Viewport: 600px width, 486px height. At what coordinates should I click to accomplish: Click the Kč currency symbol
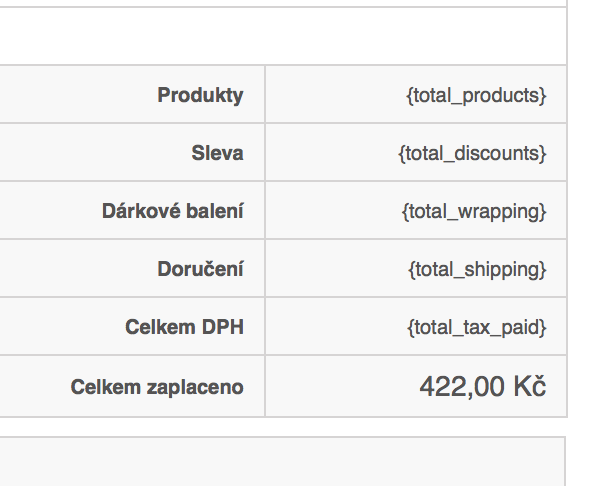tap(530, 387)
